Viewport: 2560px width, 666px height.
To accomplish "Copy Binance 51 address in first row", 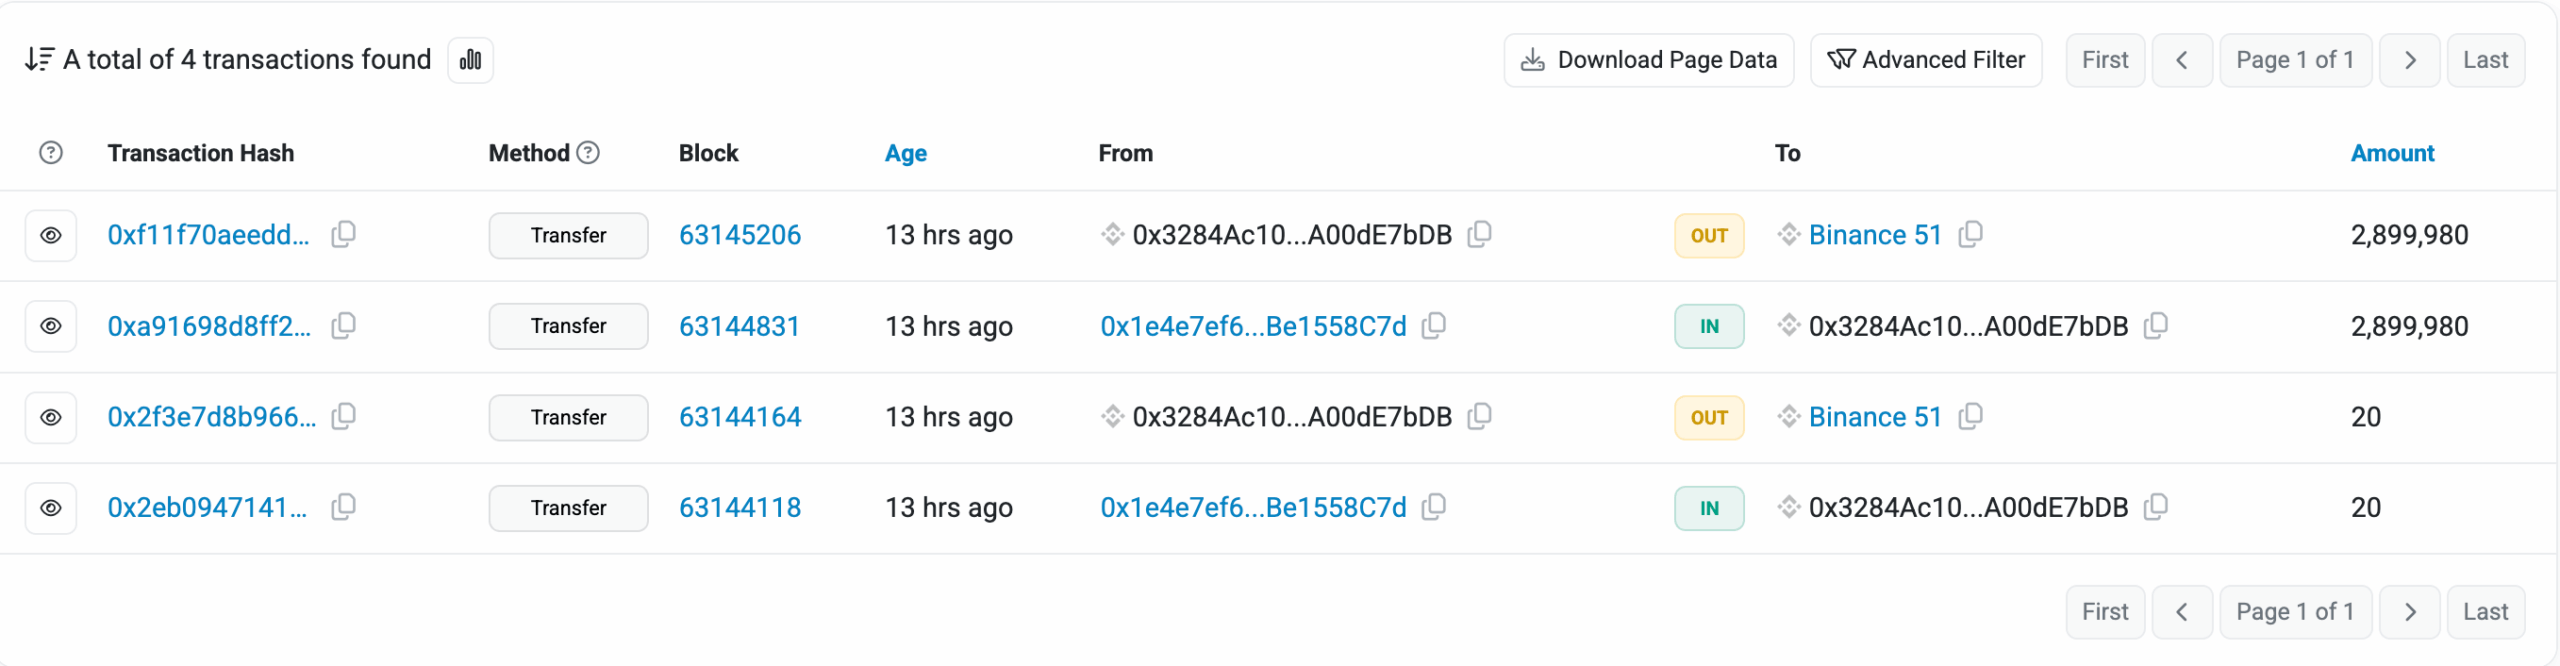I will [1970, 234].
